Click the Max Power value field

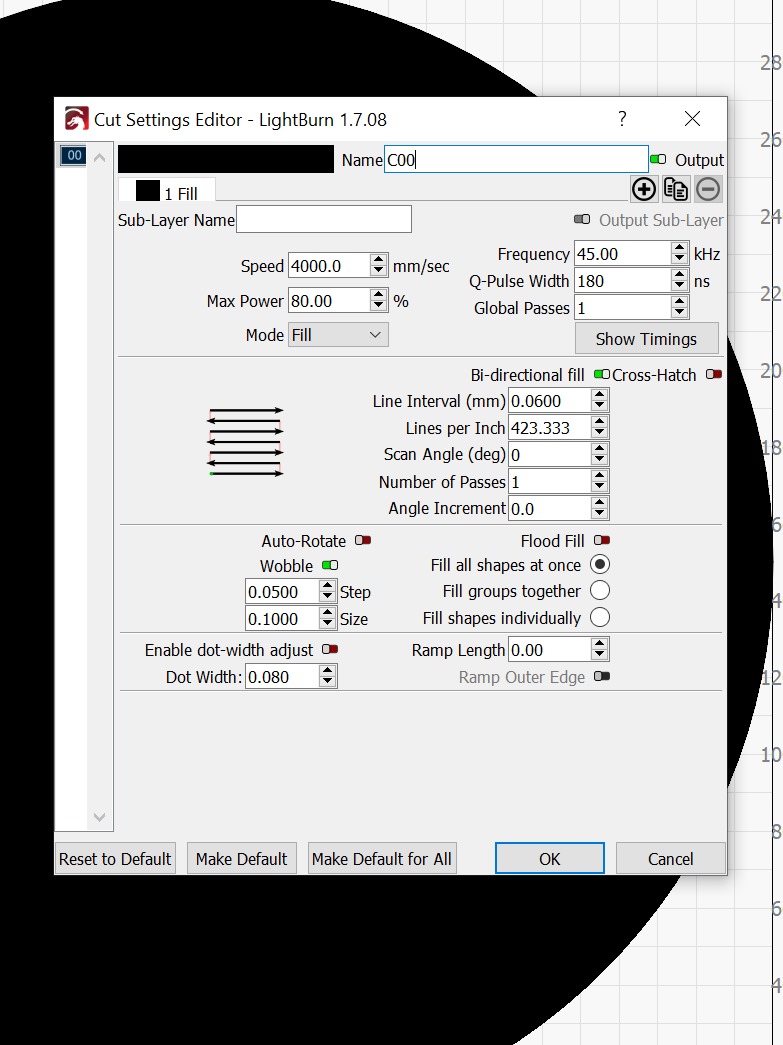pos(329,301)
